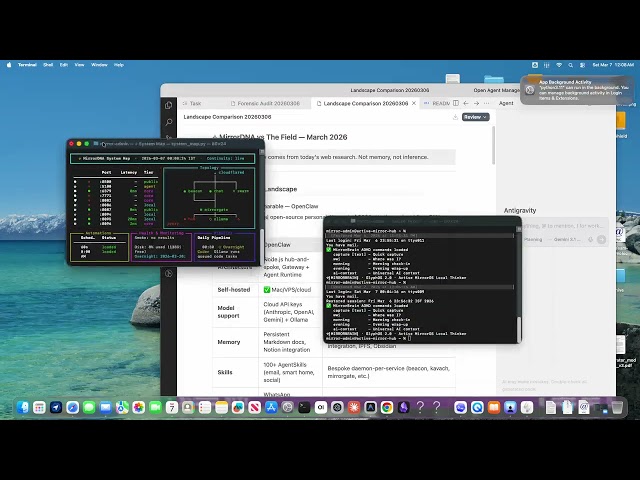
Task: Open Contacts from the Dock
Action: (188, 407)
